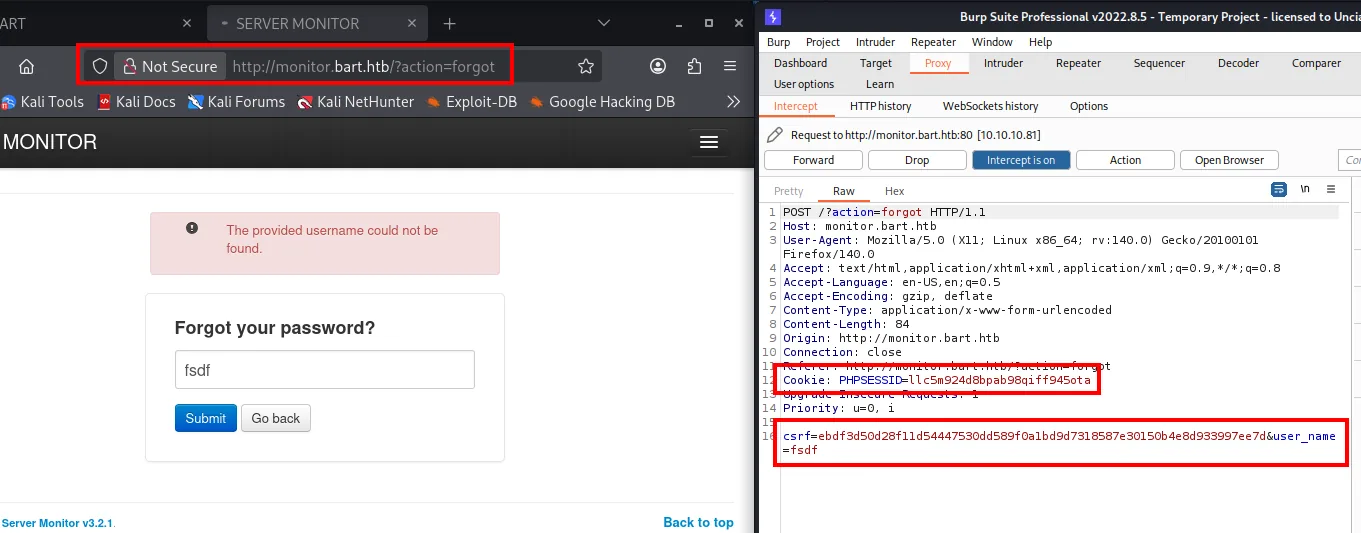Screen dimensions: 1361x533
Task: Close the SERVER MONITOR browser tab
Action: pos(412,23)
